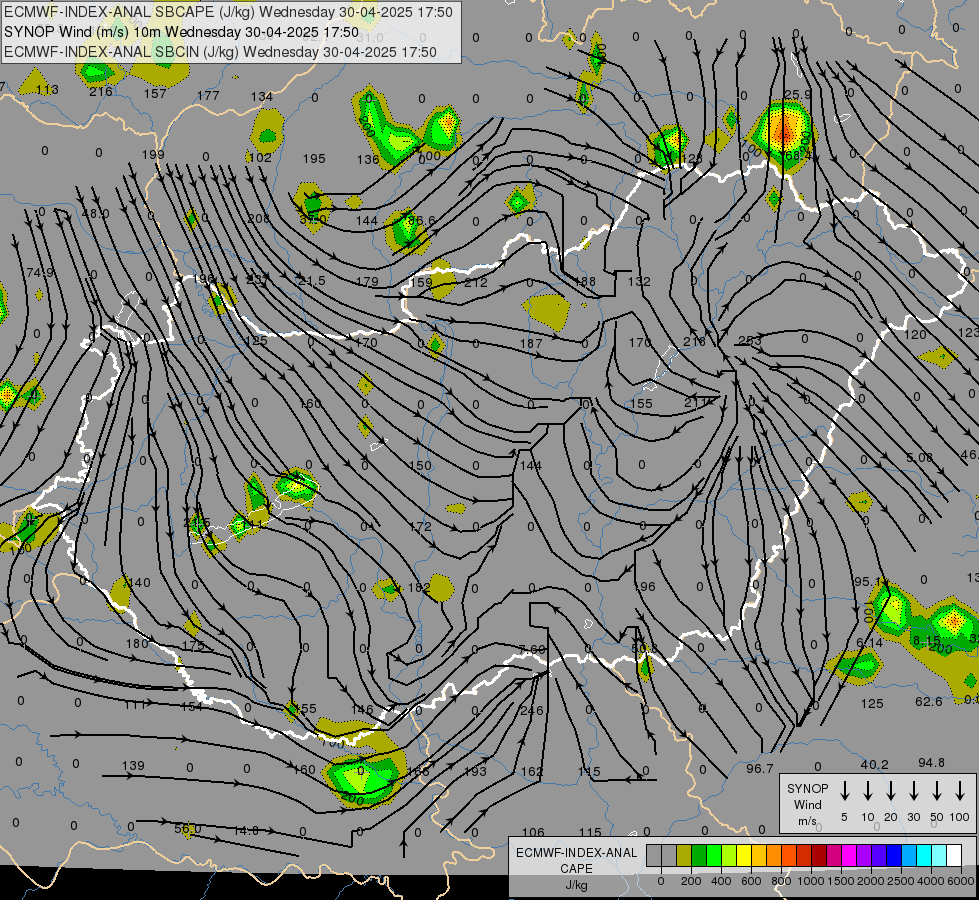Click the '48.0' value on the map

tap(96, 214)
